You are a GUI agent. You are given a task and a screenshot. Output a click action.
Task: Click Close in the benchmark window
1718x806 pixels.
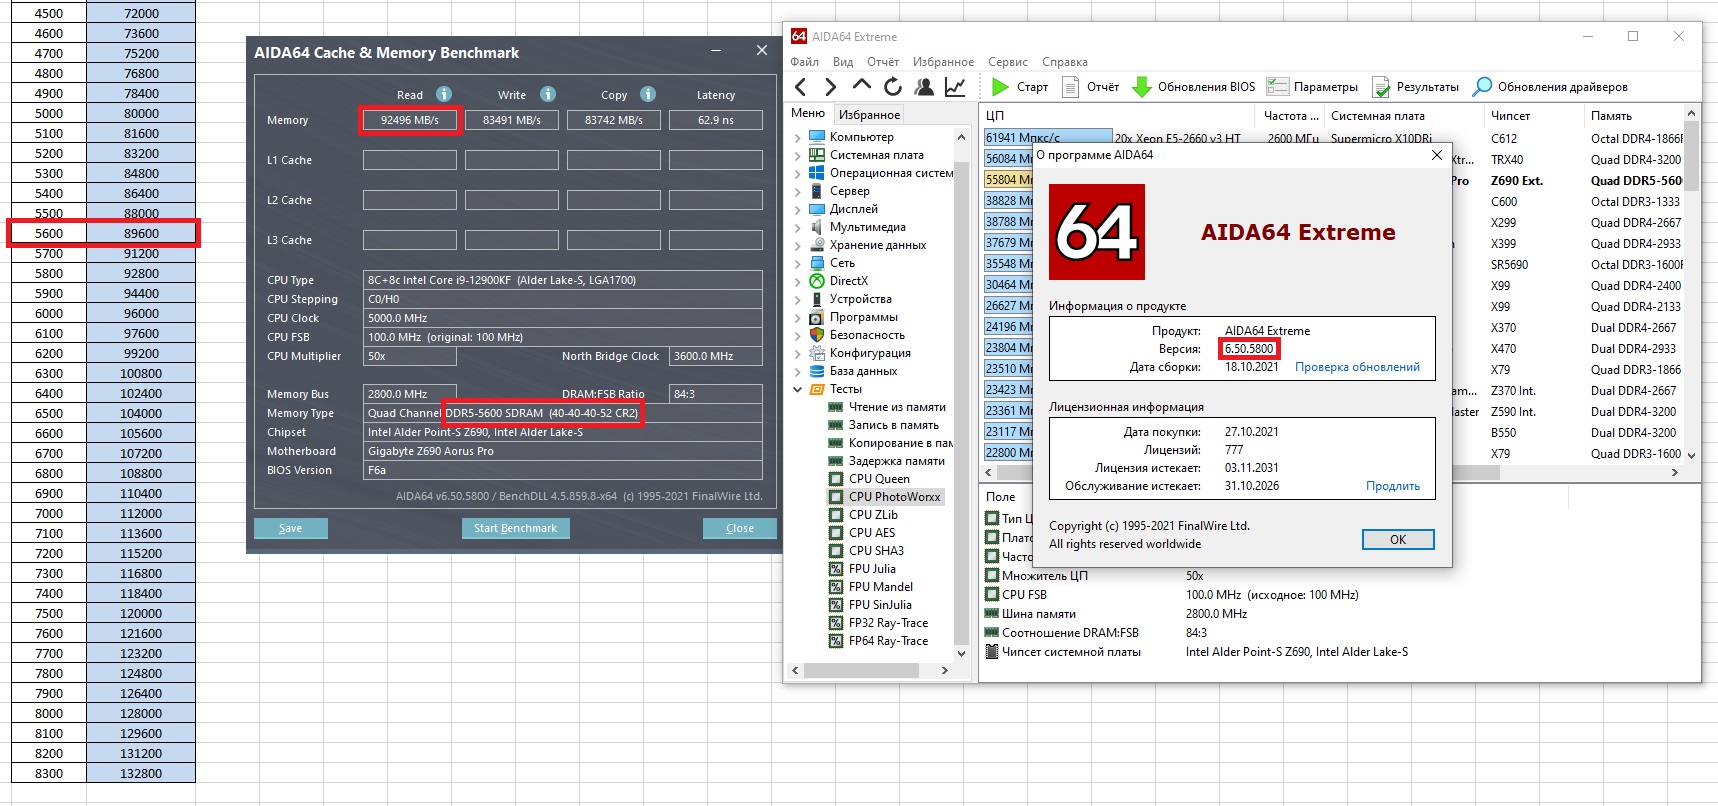pos(740,528)
